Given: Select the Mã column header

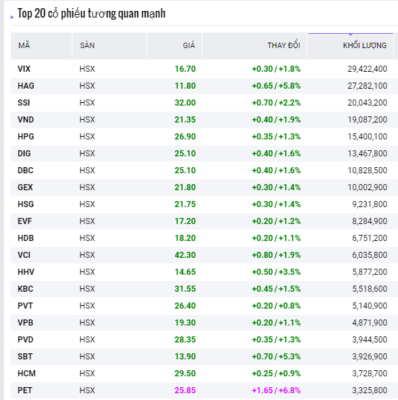Looking at the screenshot, I should pos(24,45).
